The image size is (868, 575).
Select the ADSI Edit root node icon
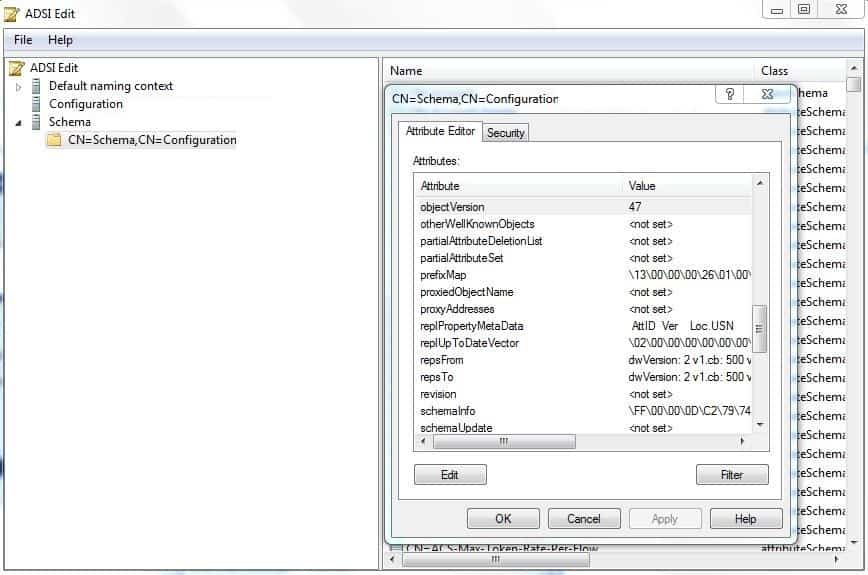(x=17, y=68)
